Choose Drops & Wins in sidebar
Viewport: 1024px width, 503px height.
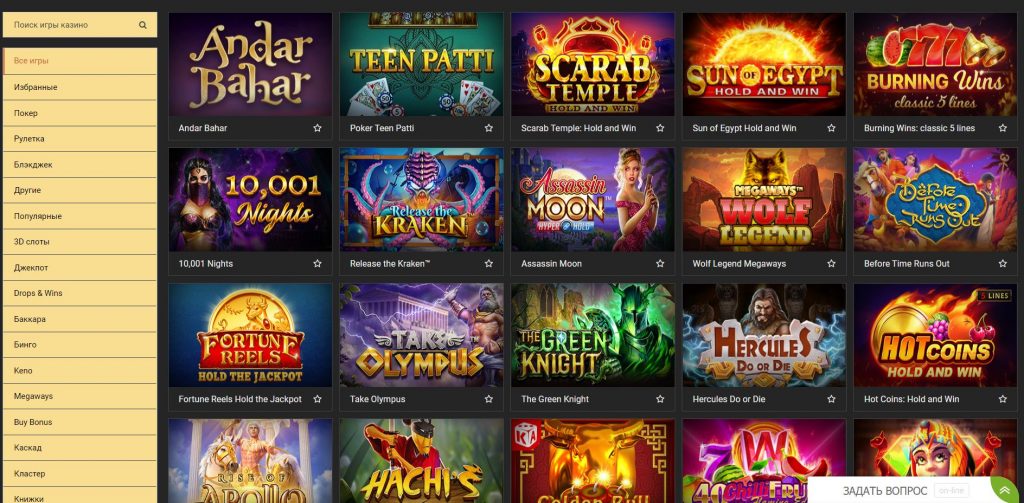click(x=80, y=293)
